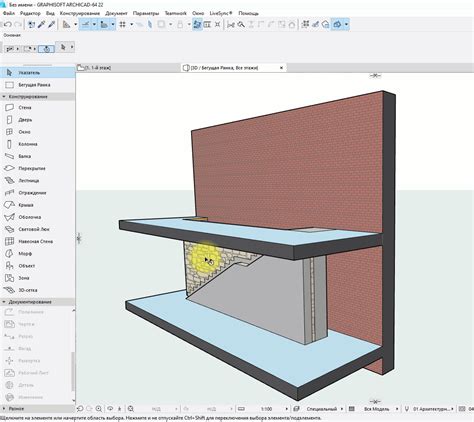
Task: Toggle the highlighted quick selection button in the info box
Action: click(46, 49)
